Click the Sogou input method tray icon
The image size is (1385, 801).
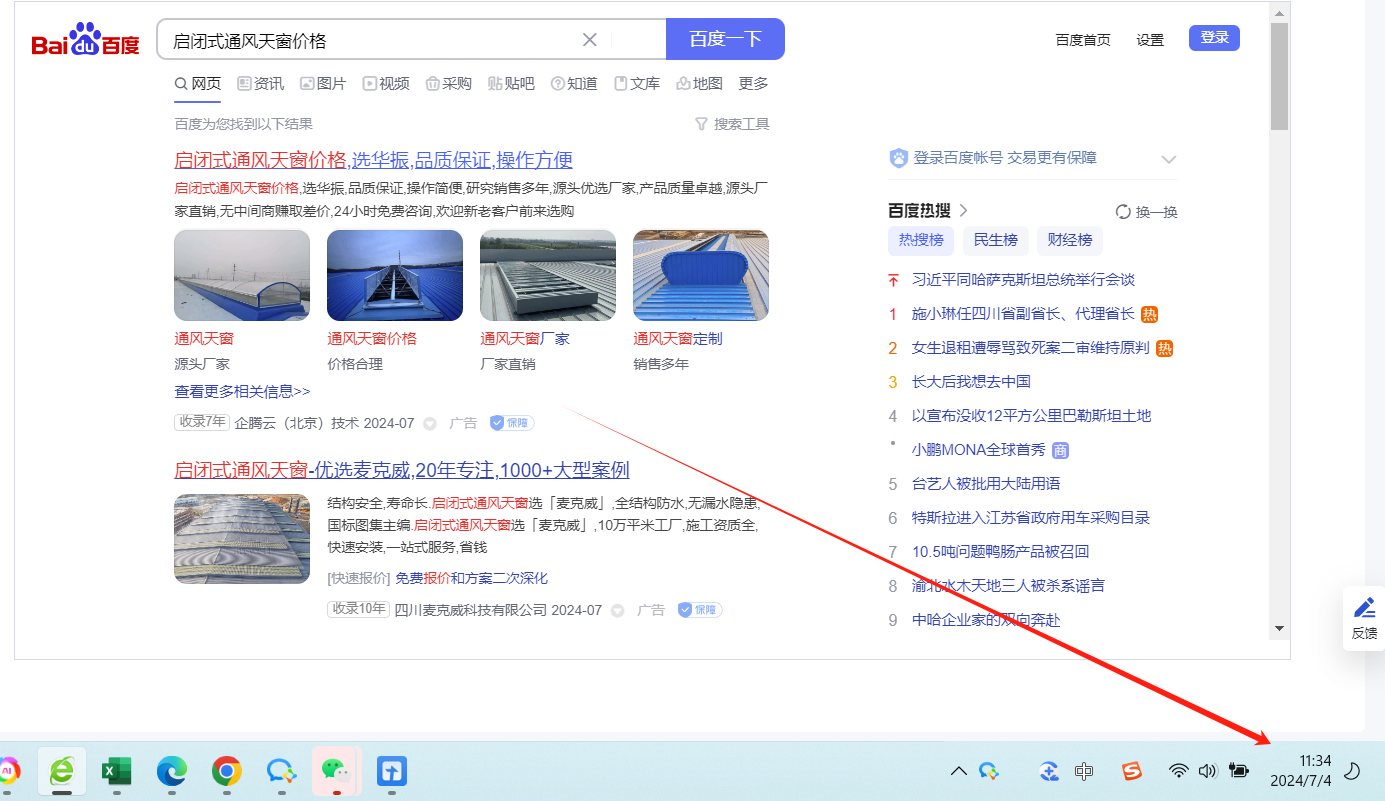pyautogui.click(x=1131, y=771)
